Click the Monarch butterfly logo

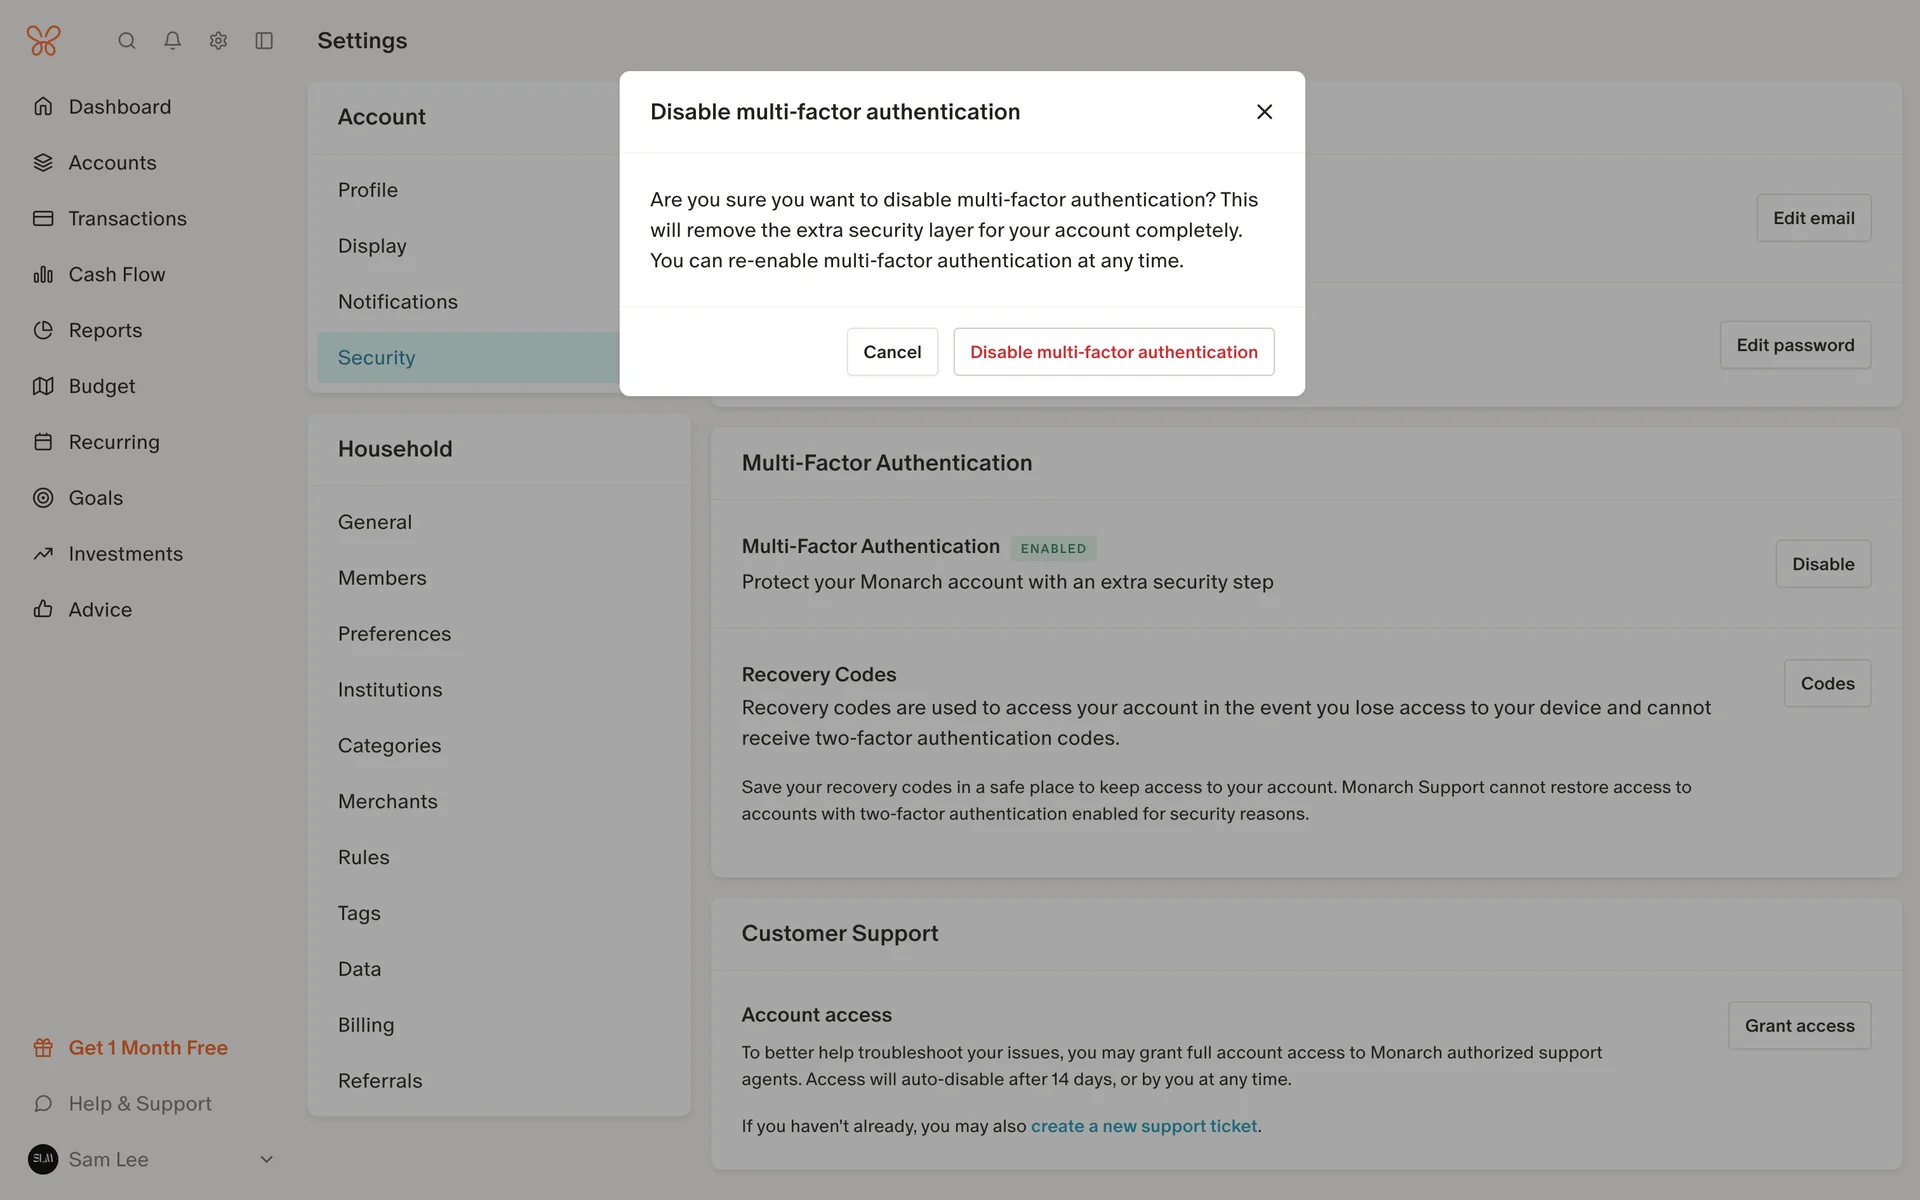43,41
